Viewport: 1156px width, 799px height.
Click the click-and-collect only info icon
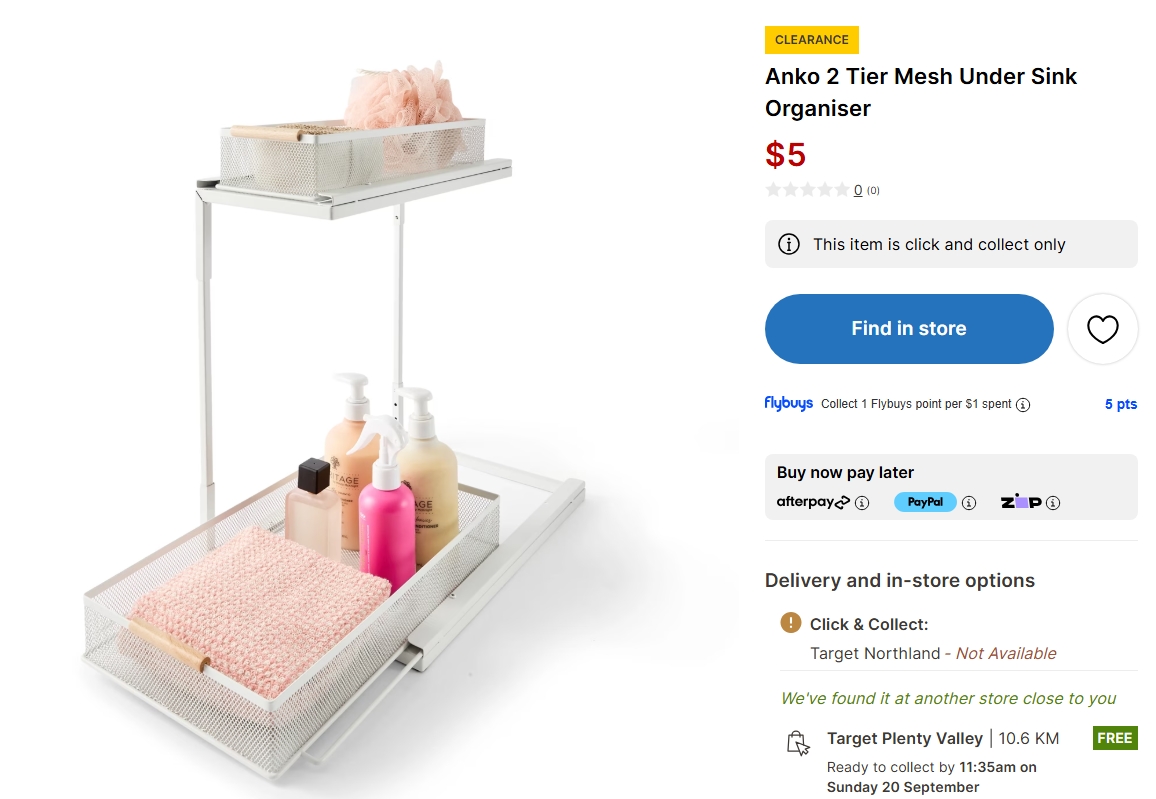789,244
